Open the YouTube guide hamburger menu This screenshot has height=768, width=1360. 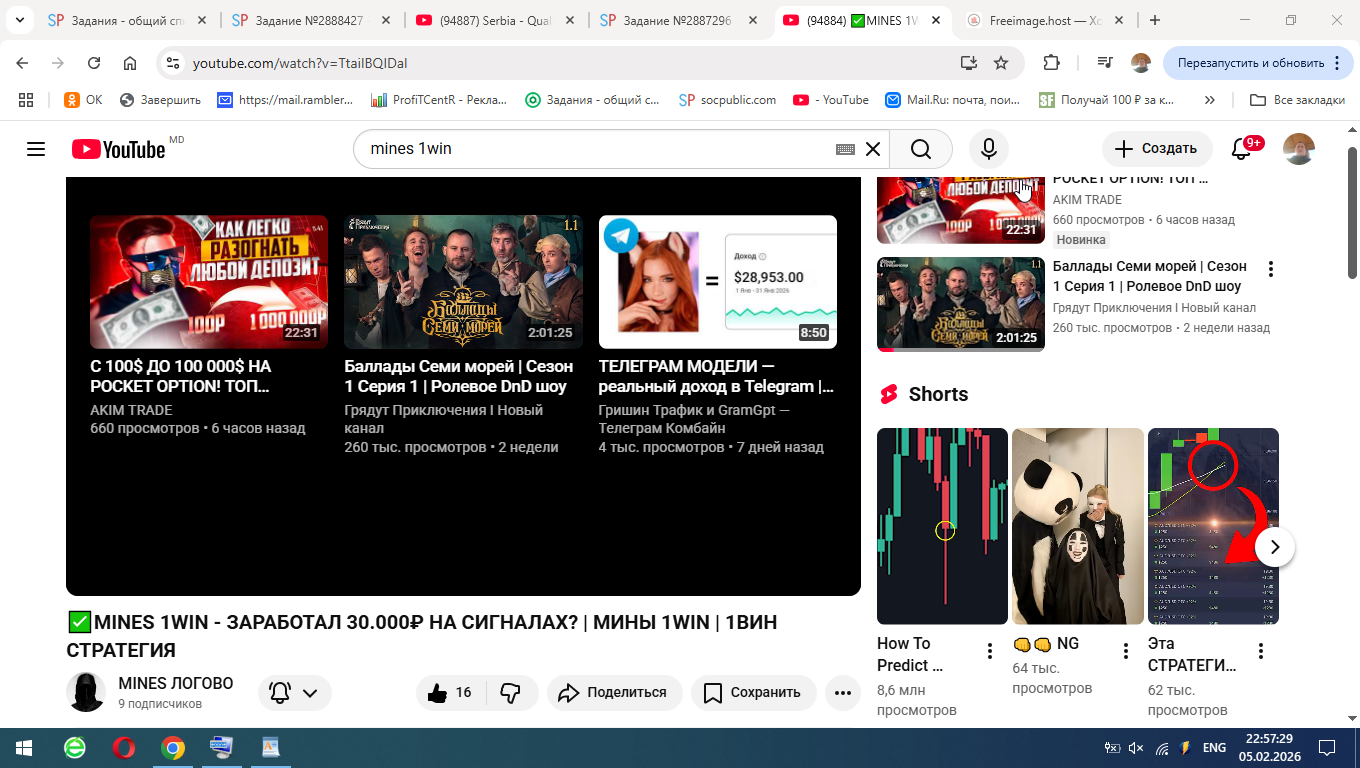[36, 149]
